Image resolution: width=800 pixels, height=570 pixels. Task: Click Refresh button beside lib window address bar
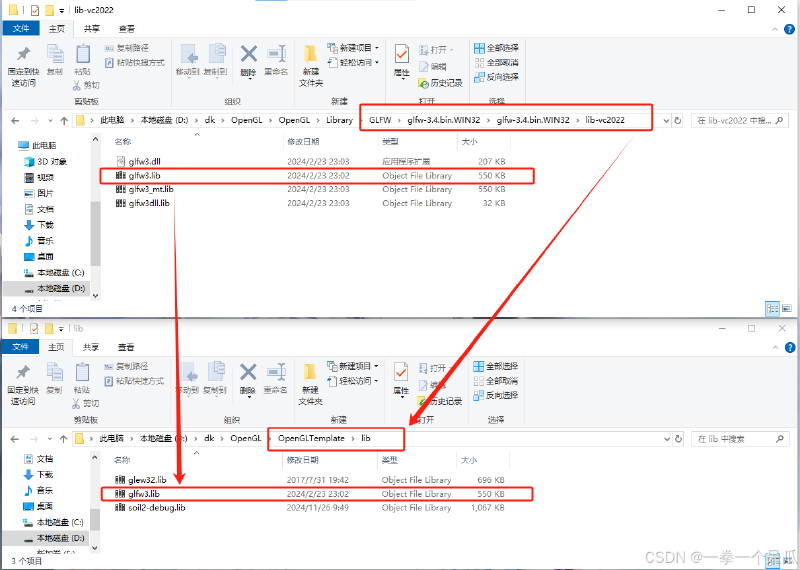click(x=678, y=439)
